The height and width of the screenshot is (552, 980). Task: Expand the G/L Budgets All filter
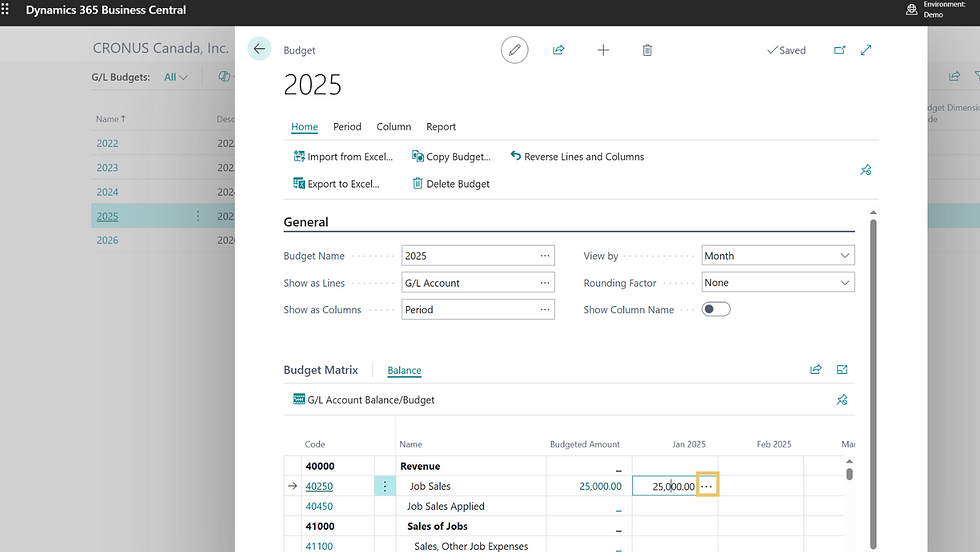pos(176,77)
